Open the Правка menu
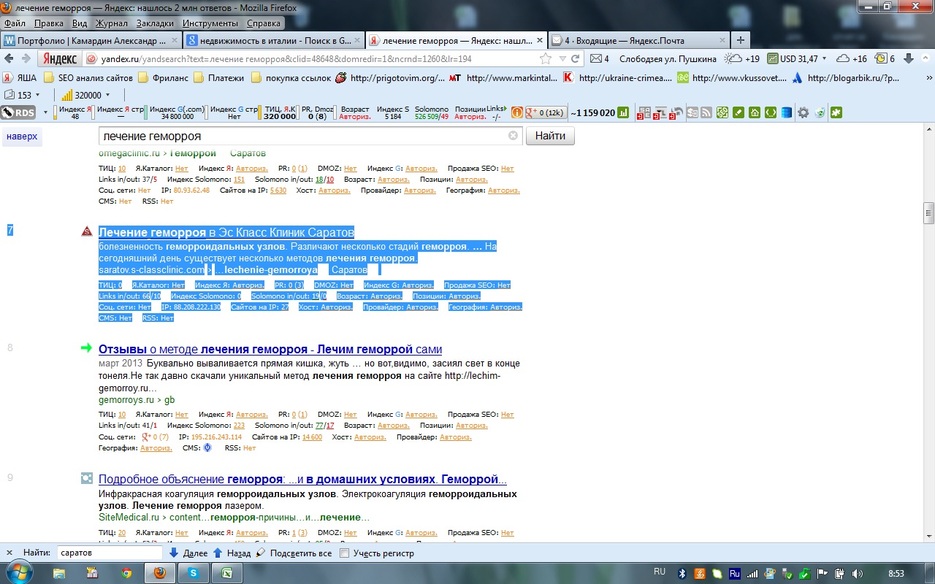Image resolution: width=935 pixels, height=584 pixels. (x=49, y=23)
